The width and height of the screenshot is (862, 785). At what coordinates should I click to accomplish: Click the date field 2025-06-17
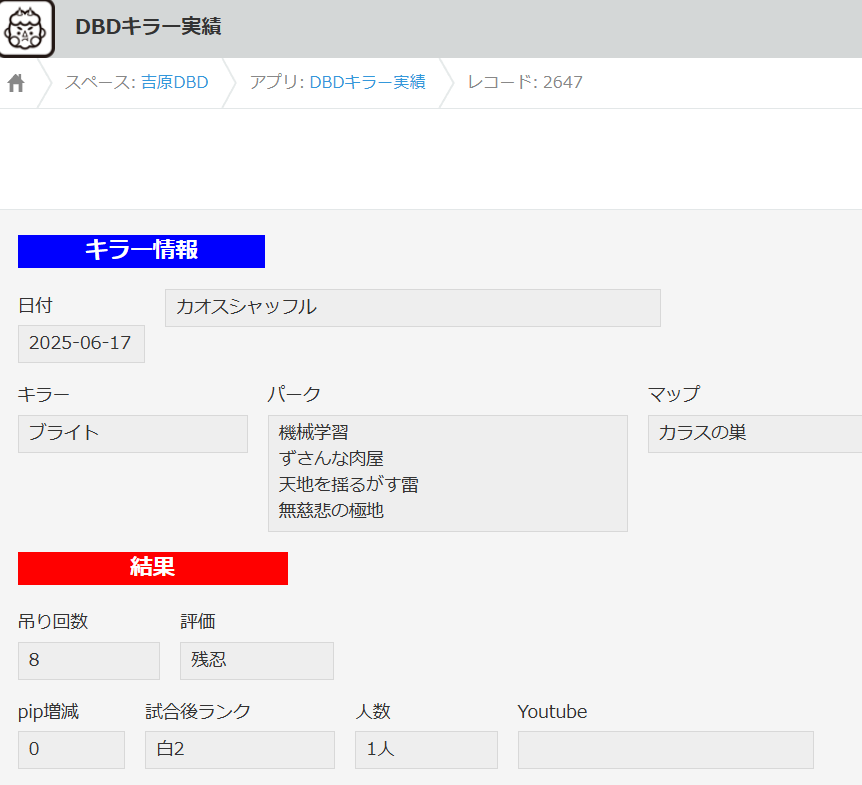click(x=81, y=344)
